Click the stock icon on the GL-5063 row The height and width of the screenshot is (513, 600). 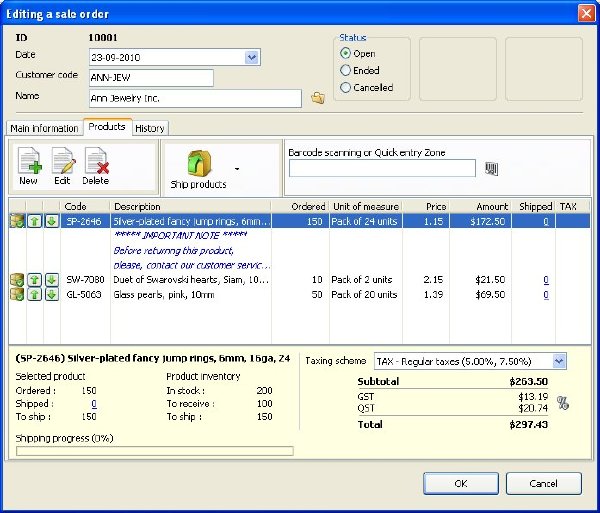17,295
